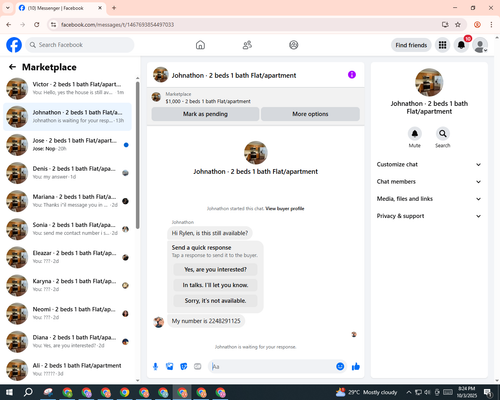Click the listing thumbnail in chat header
The height and width of the screenshot is (400, 500).
coord(161,75)
